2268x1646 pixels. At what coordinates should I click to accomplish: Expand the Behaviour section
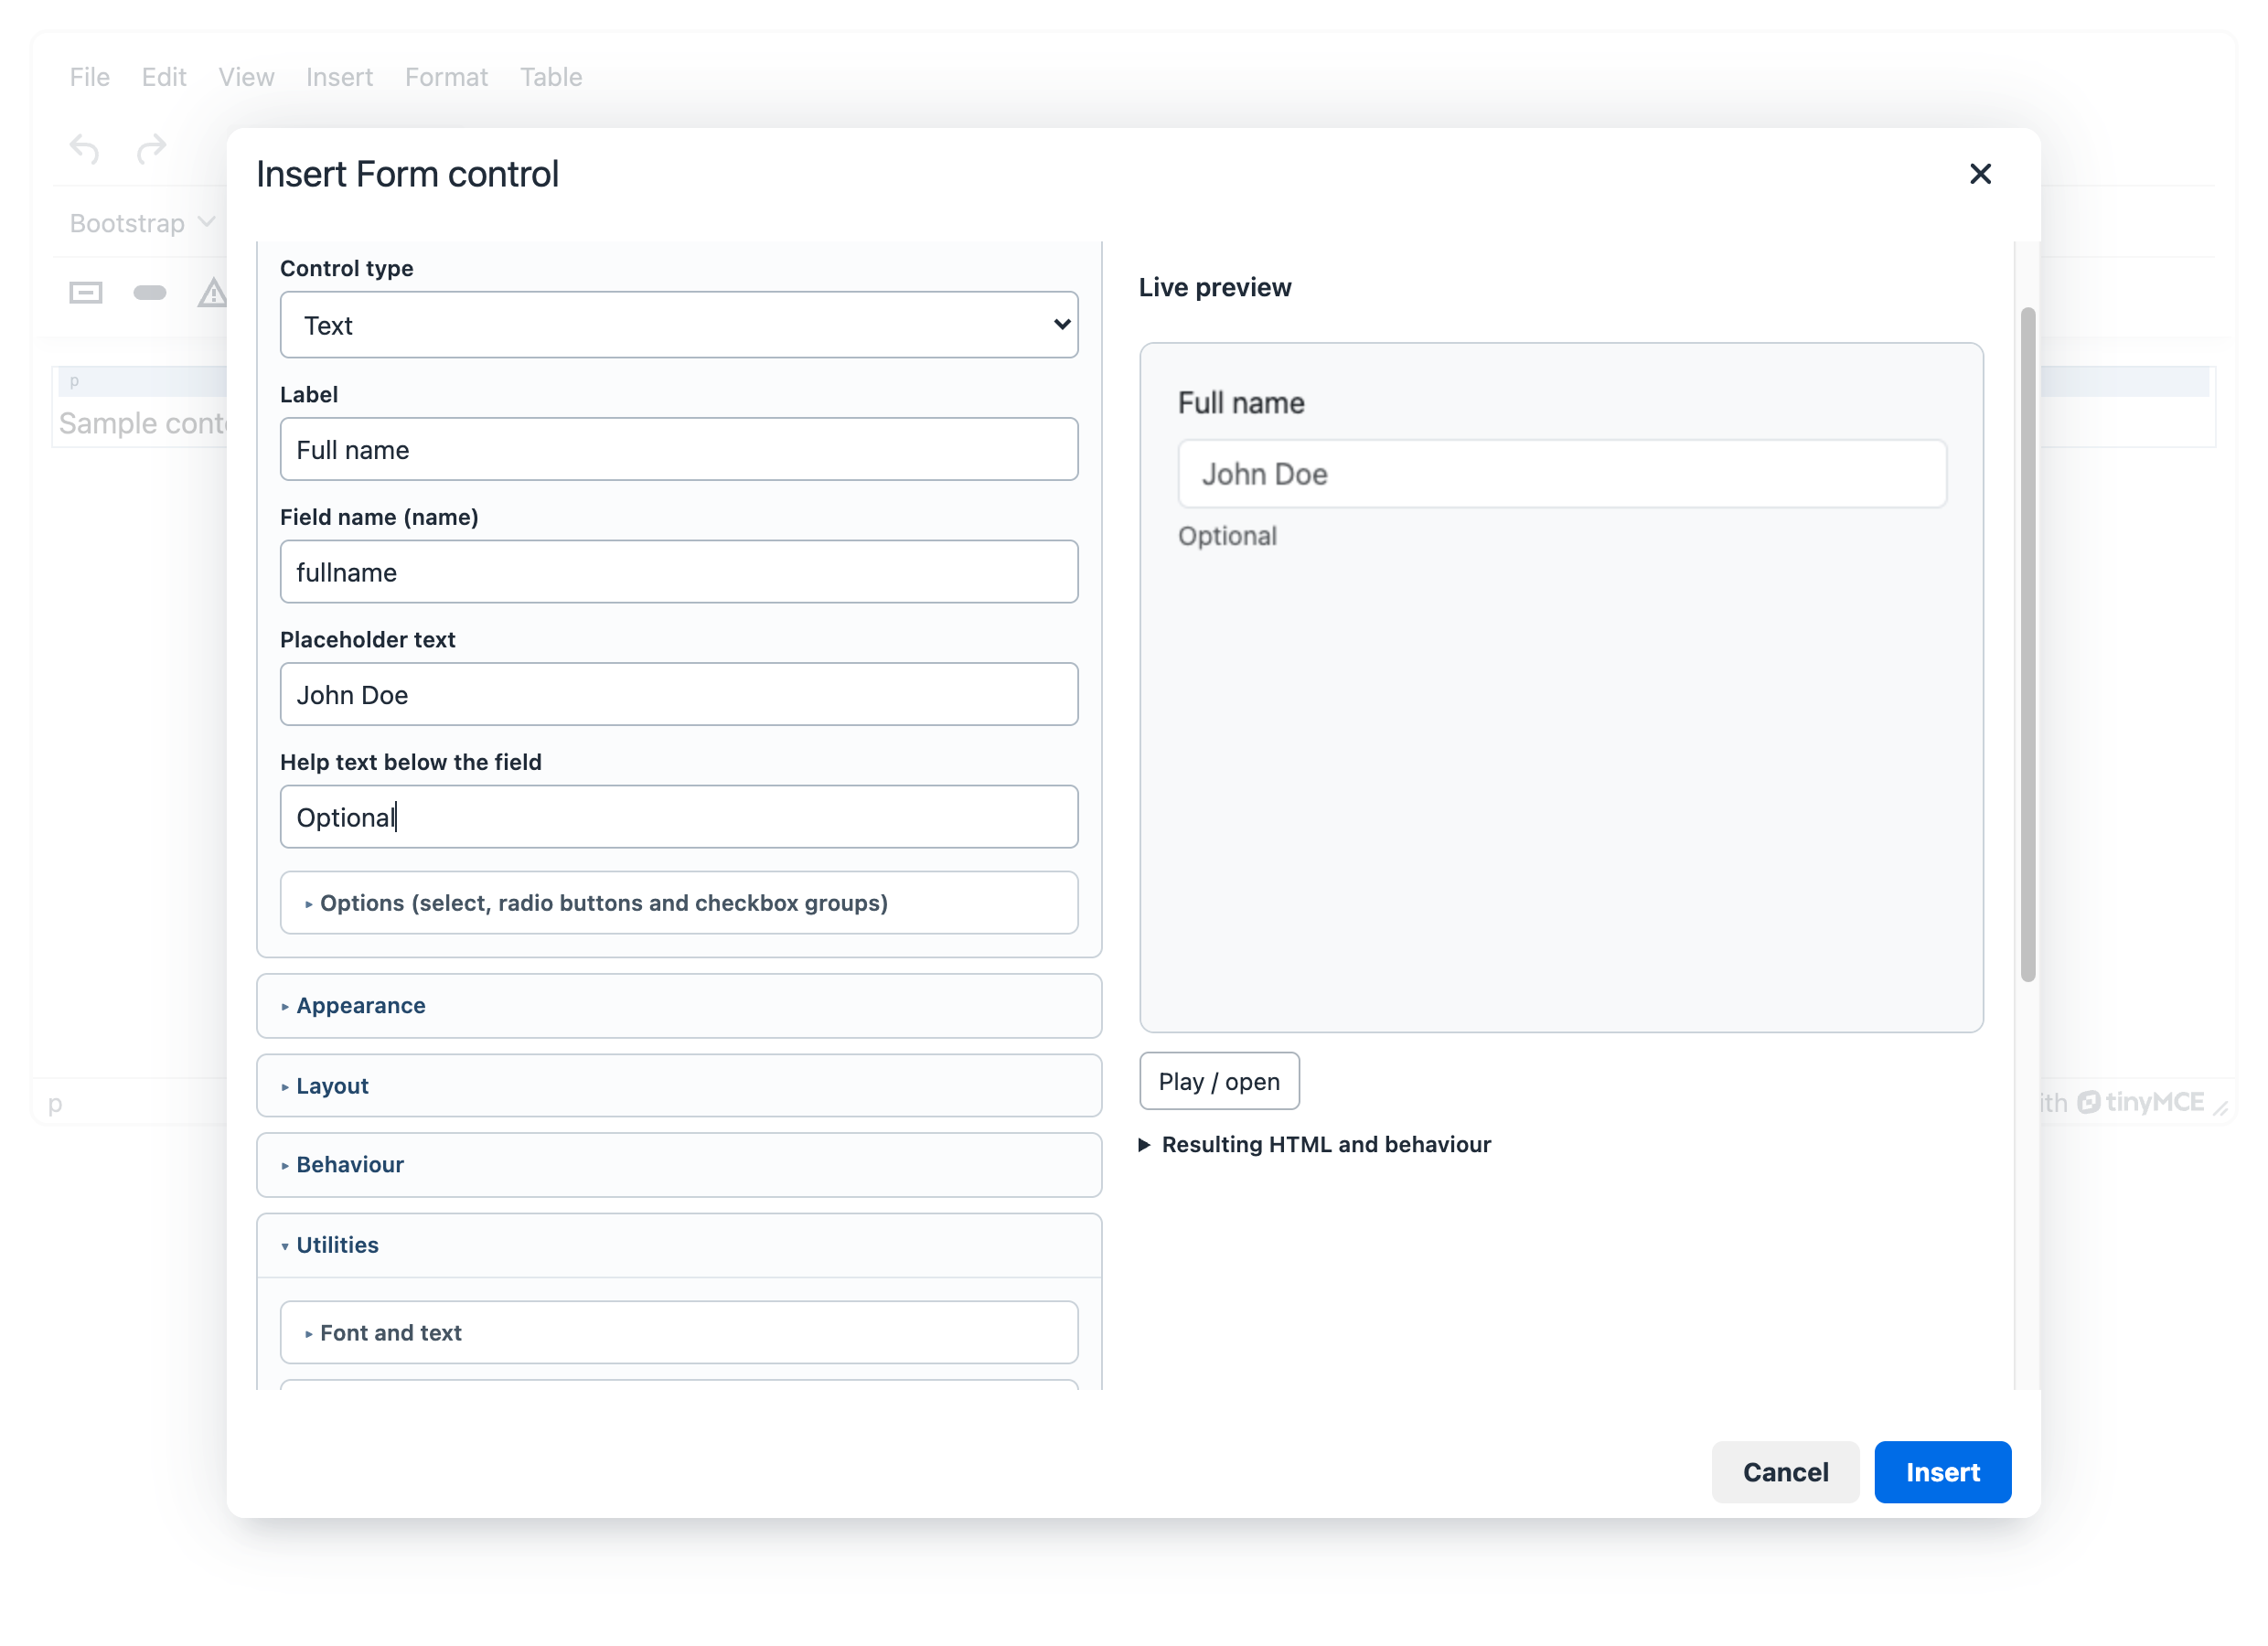(x=679, y=1164)
